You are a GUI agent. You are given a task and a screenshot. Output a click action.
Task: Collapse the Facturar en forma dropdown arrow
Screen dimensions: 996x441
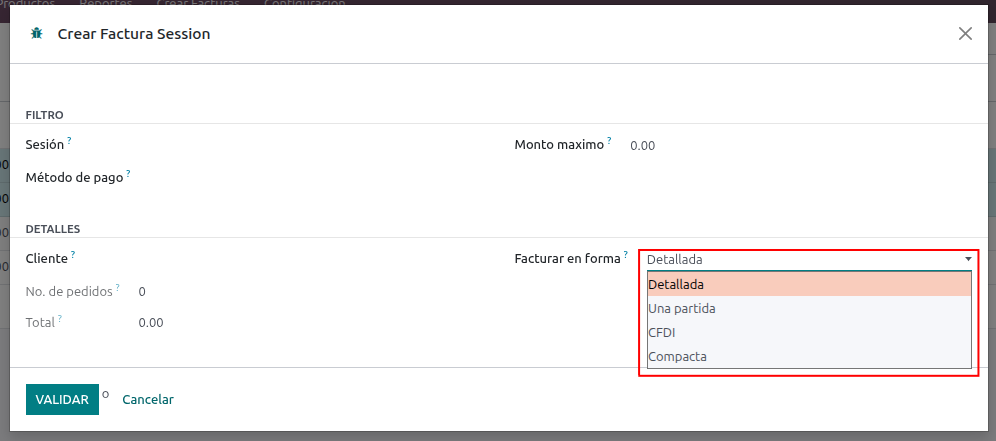point(968,259)
